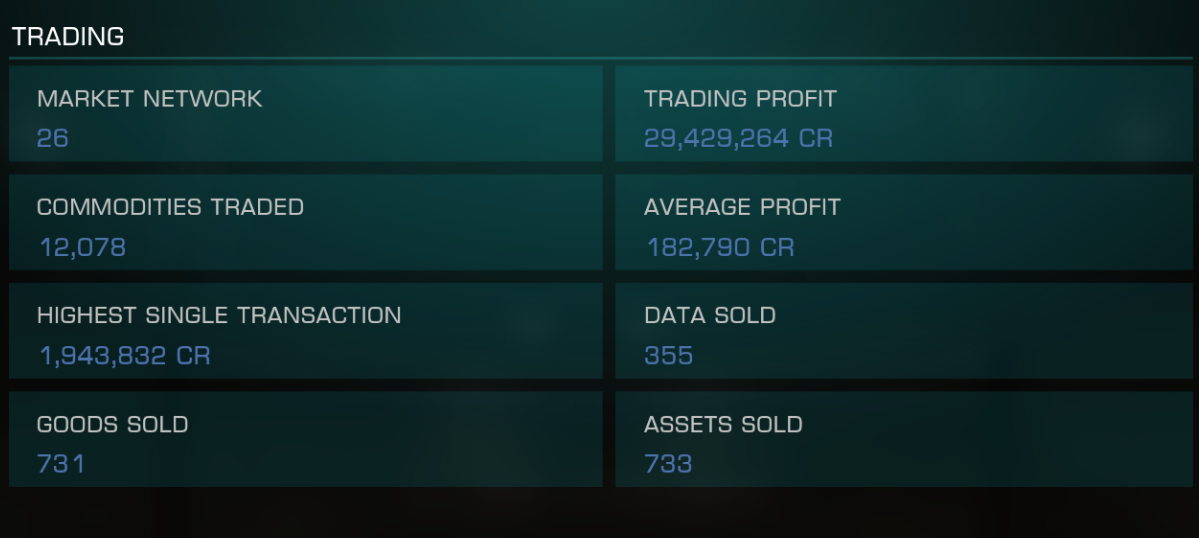1199x538 pixels.
Task: Click the TRADING section header
Action: 67,36
